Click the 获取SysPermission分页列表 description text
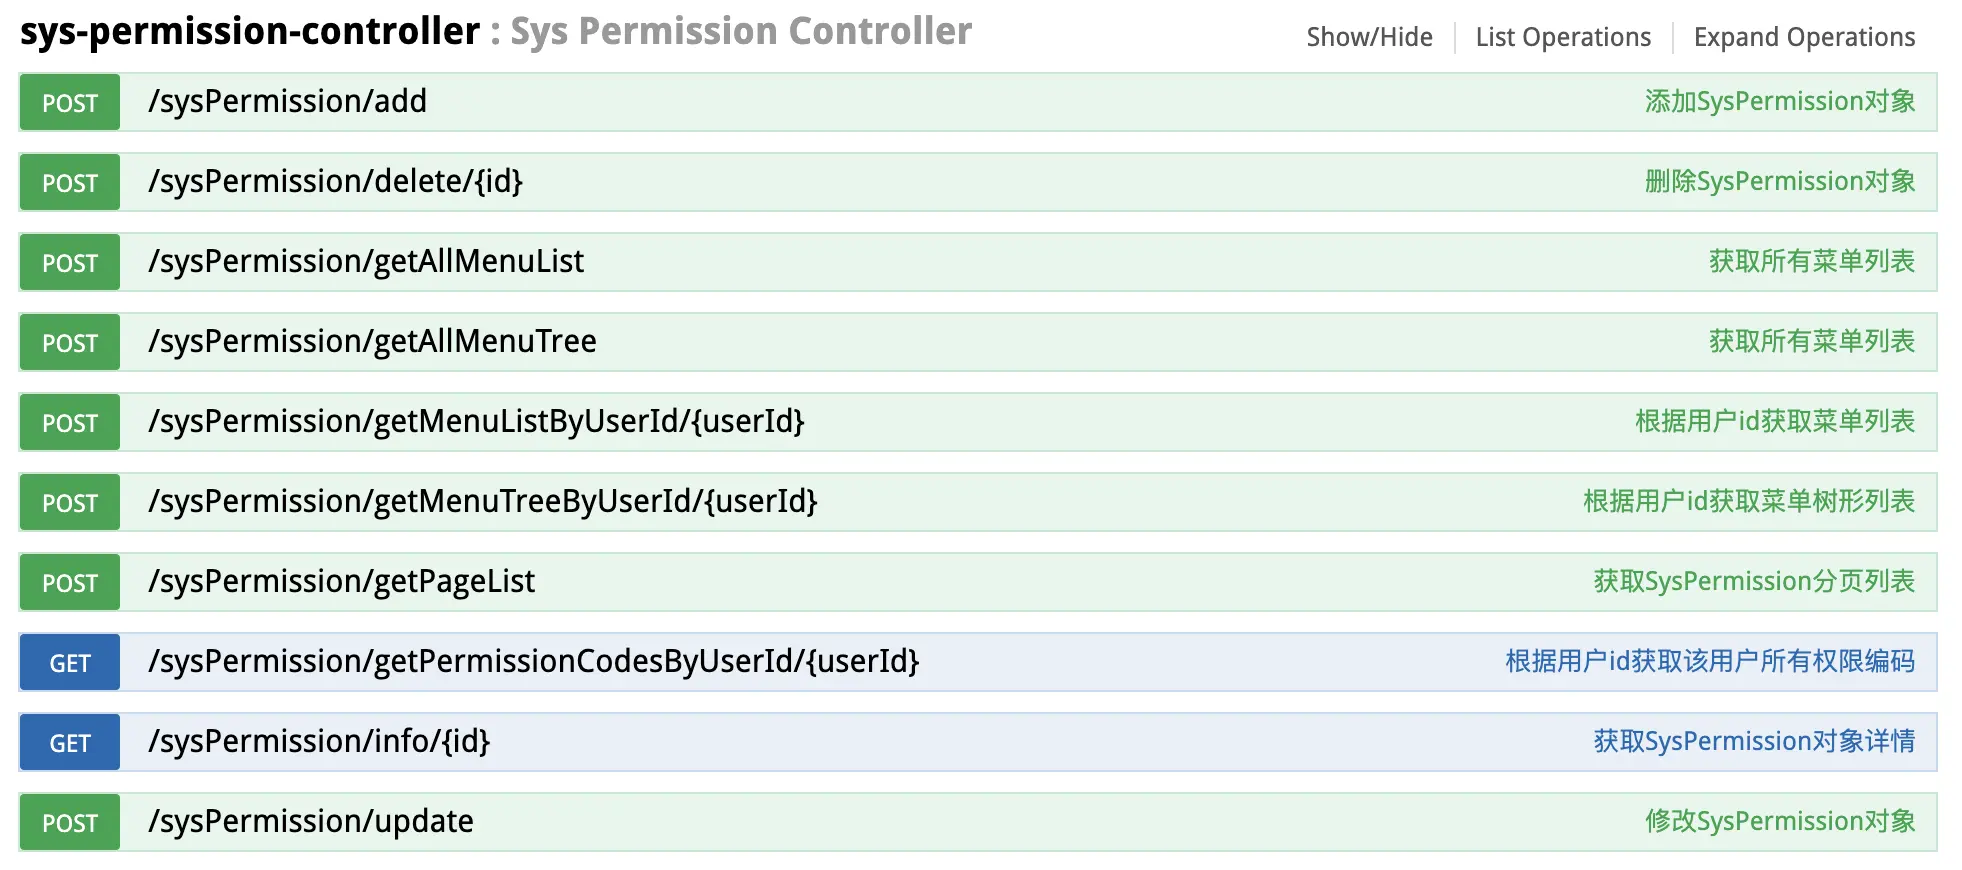The height and width of the screenshot is (870, 1962). tap(1753, 582)
